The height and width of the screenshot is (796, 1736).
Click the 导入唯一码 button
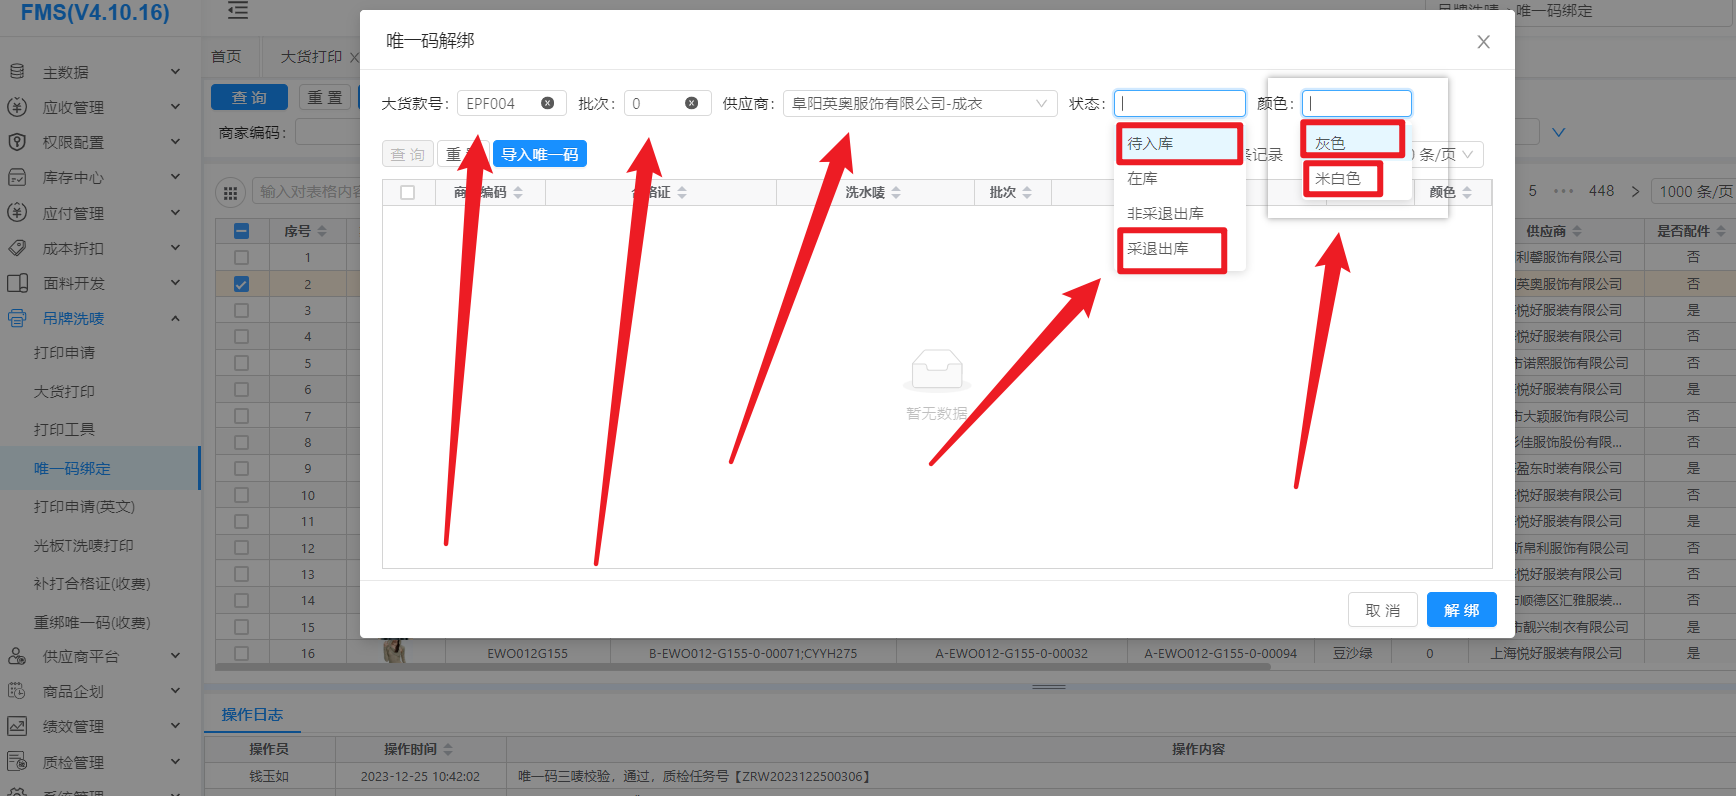point(539,154)
